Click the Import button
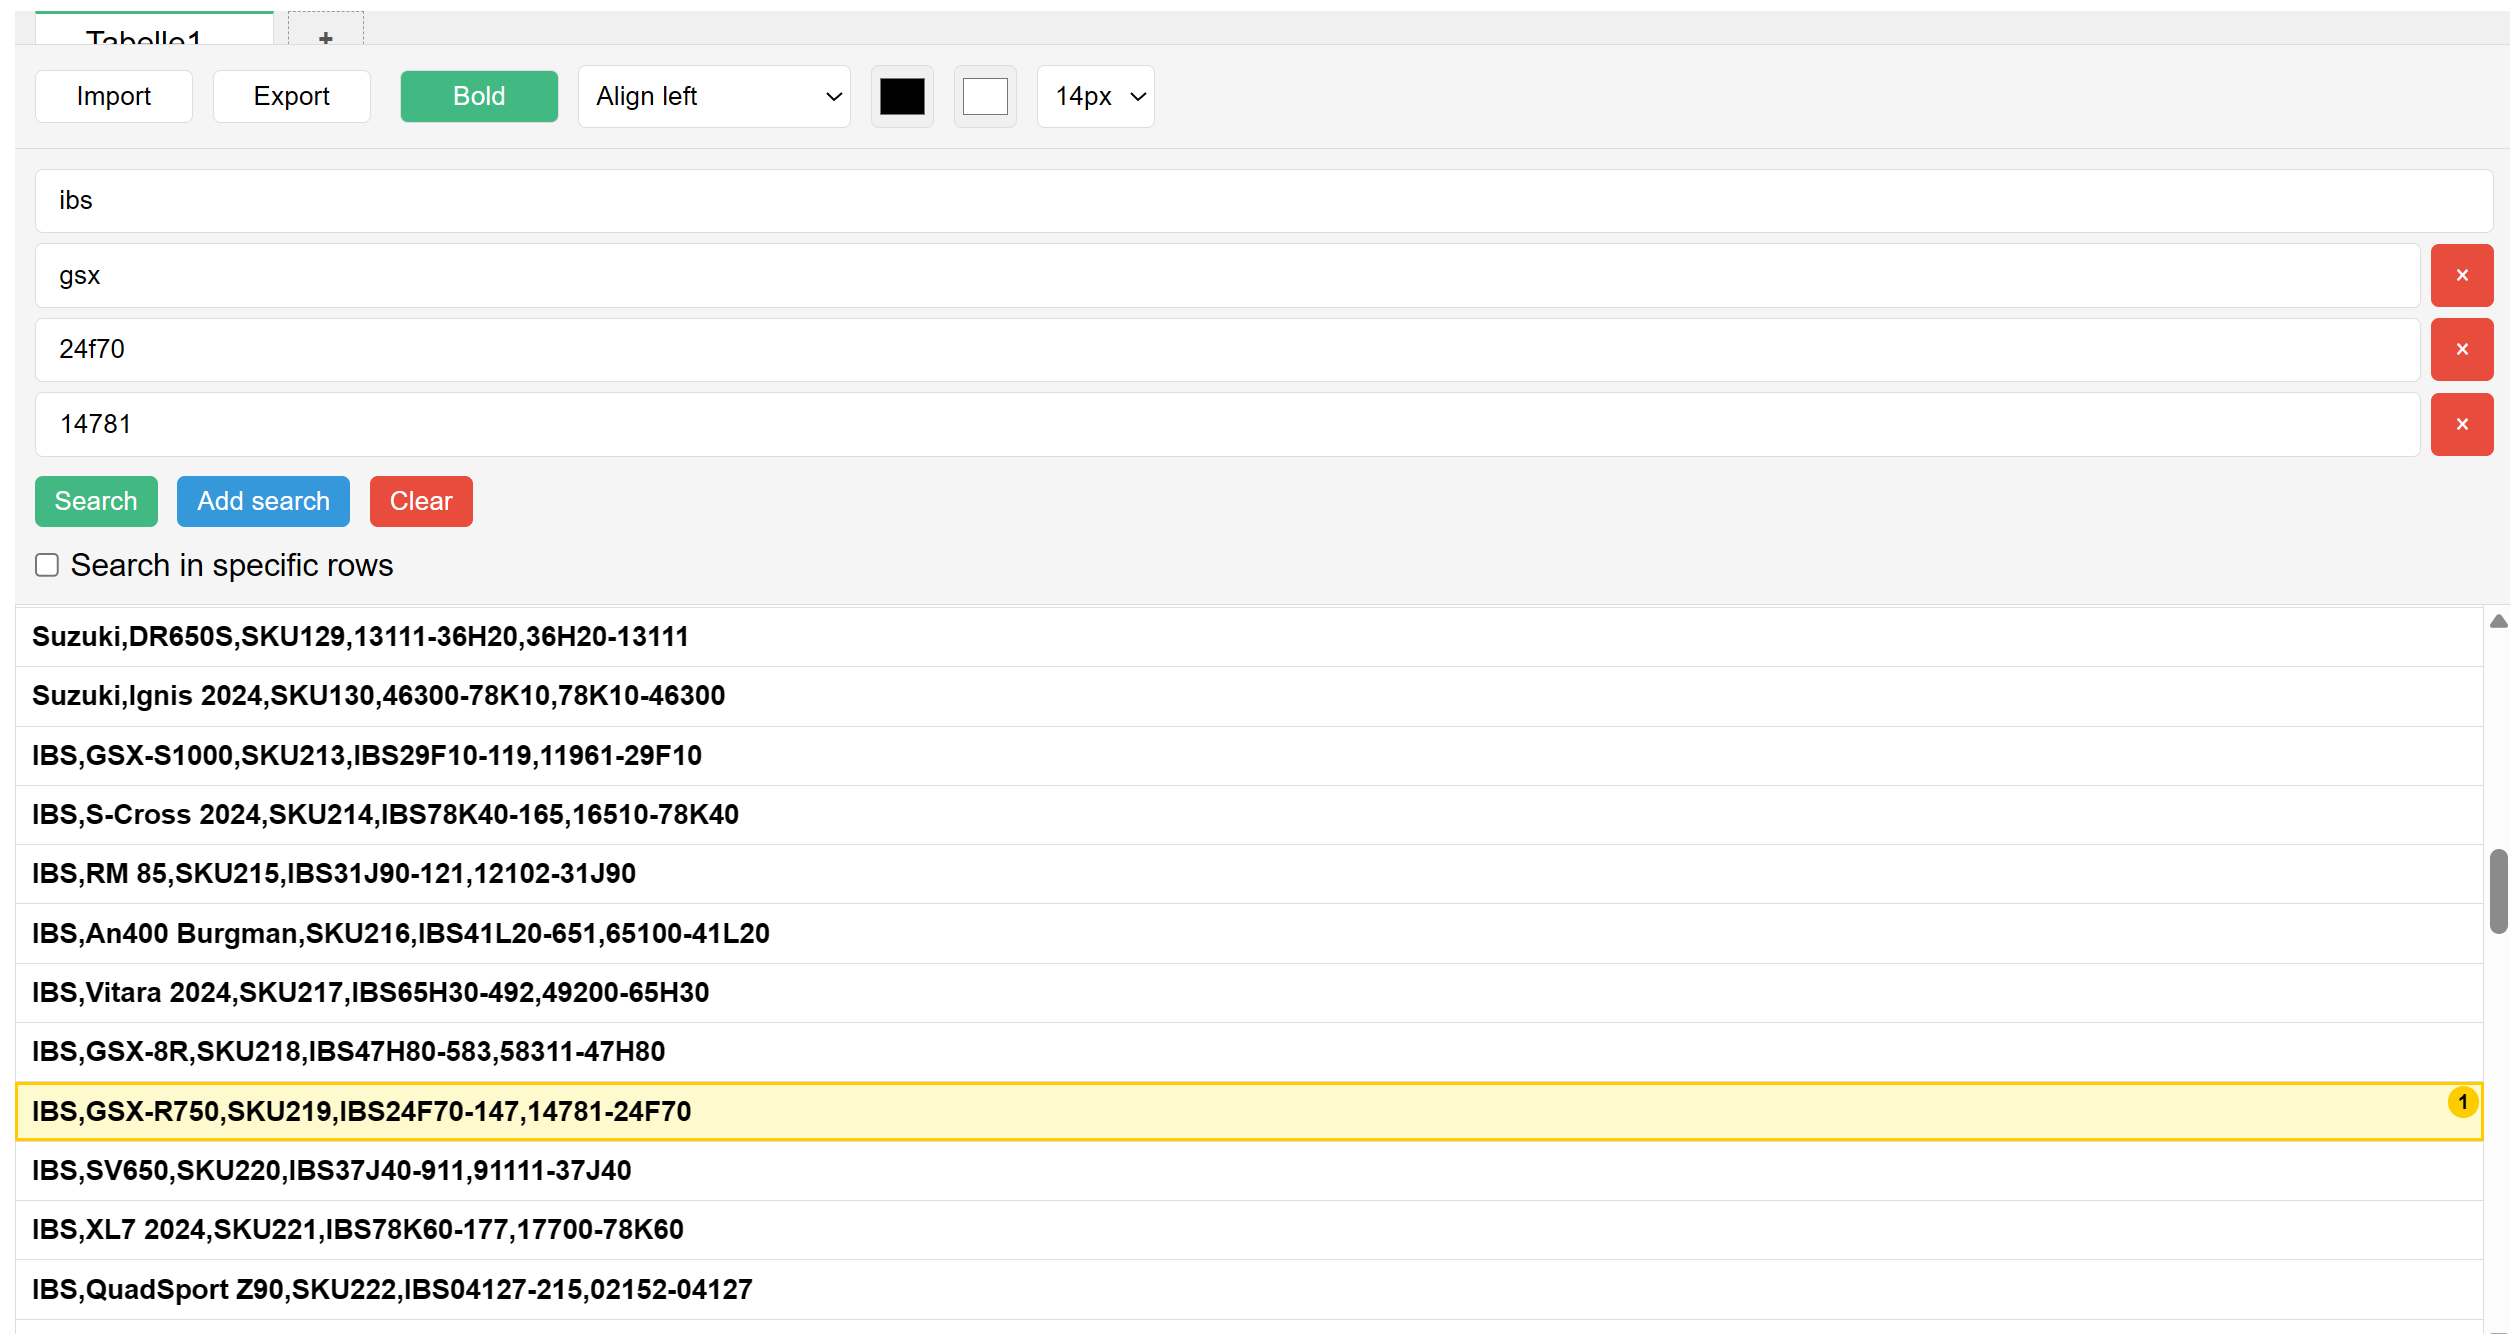This screenshot has width=2510, height=1334. click(113, 96)
